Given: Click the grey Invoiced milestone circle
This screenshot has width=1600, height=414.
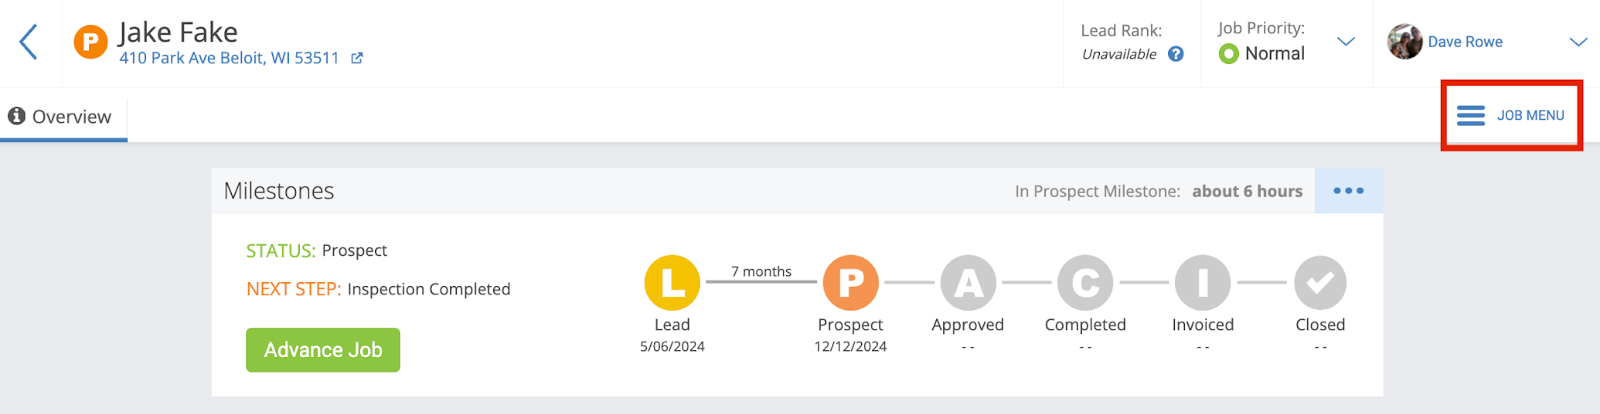Looking at the screenshot, I should tap(1202, 283).
